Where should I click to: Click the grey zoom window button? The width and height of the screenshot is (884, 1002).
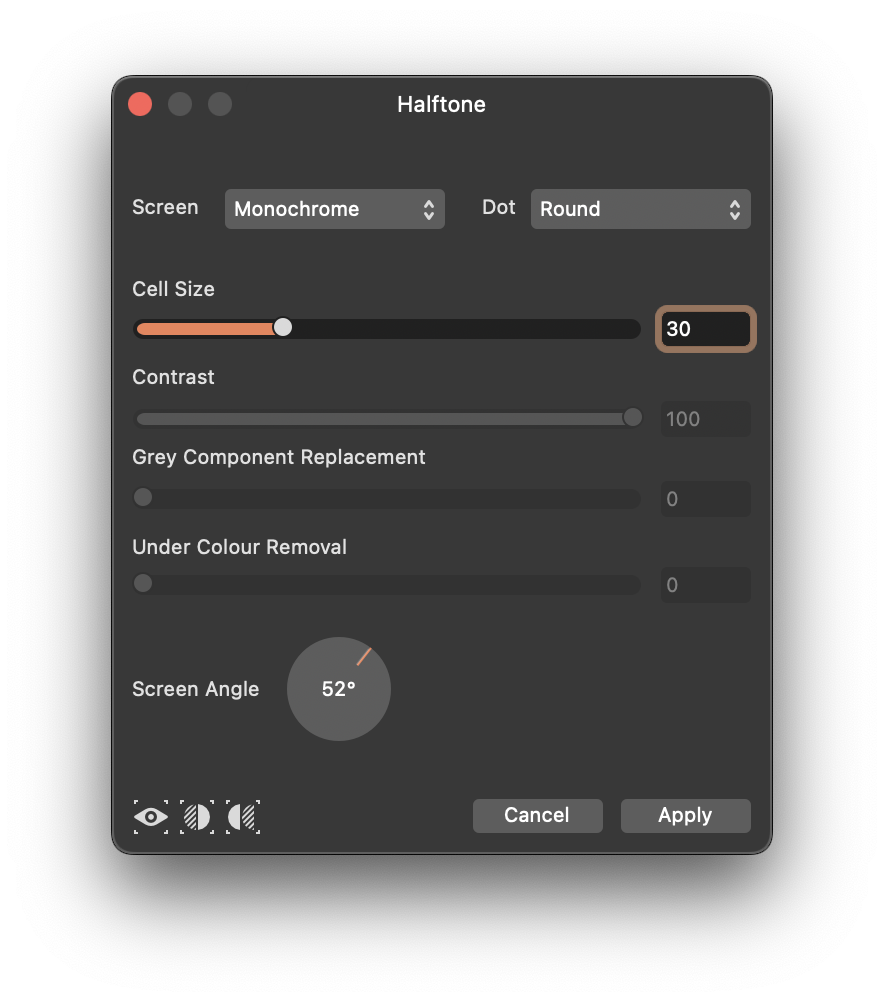coord(220,104)
